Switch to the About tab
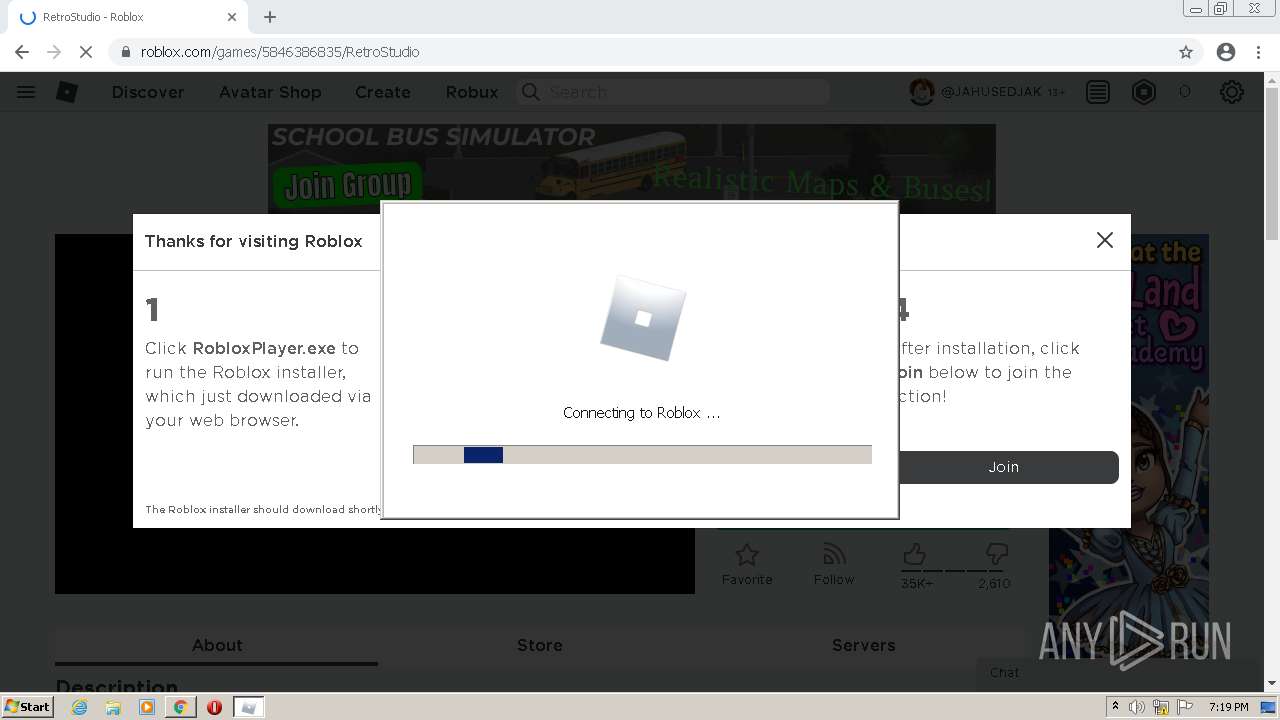Viewport: 1280px width, 720px height. [x=217, y=646]
